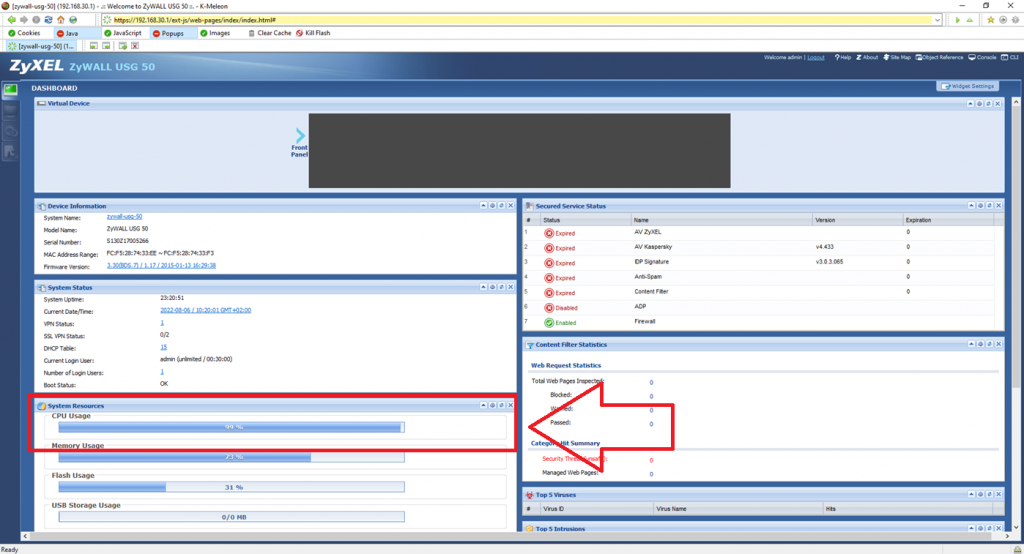Open refresh settings of System Status widget
The image size is (1024, 554).
click(492, 287)
